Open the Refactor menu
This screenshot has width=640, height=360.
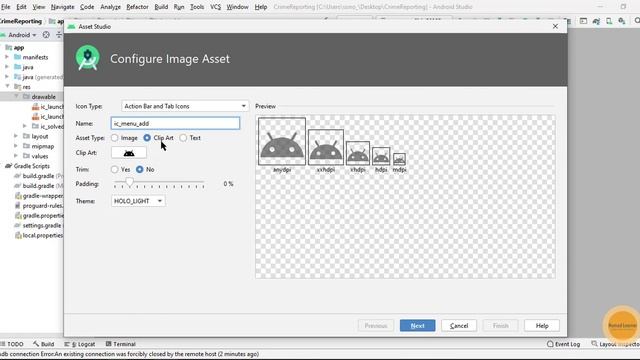pos(137,7)
